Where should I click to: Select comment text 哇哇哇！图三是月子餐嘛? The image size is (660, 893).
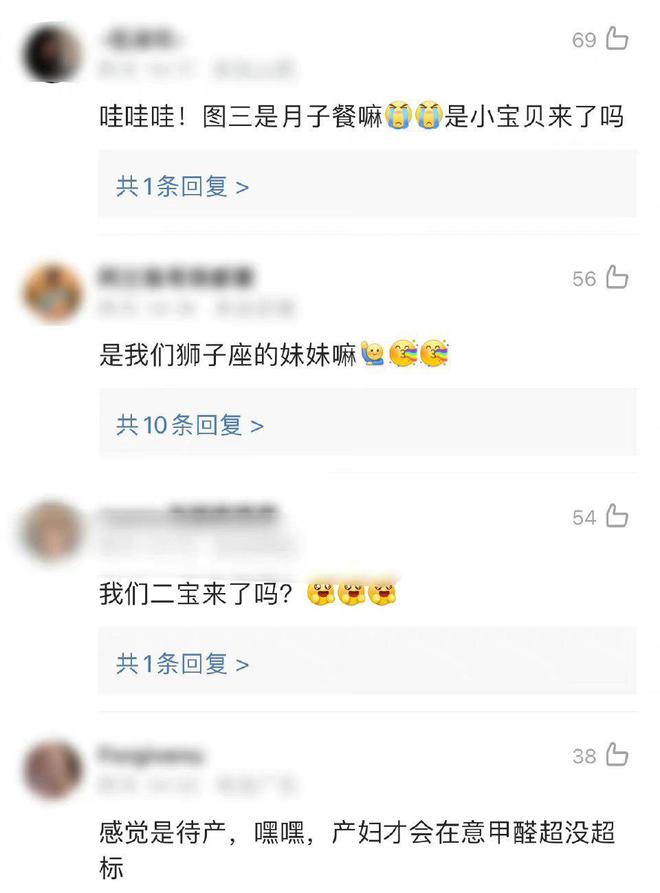click(x=241, y=117)
